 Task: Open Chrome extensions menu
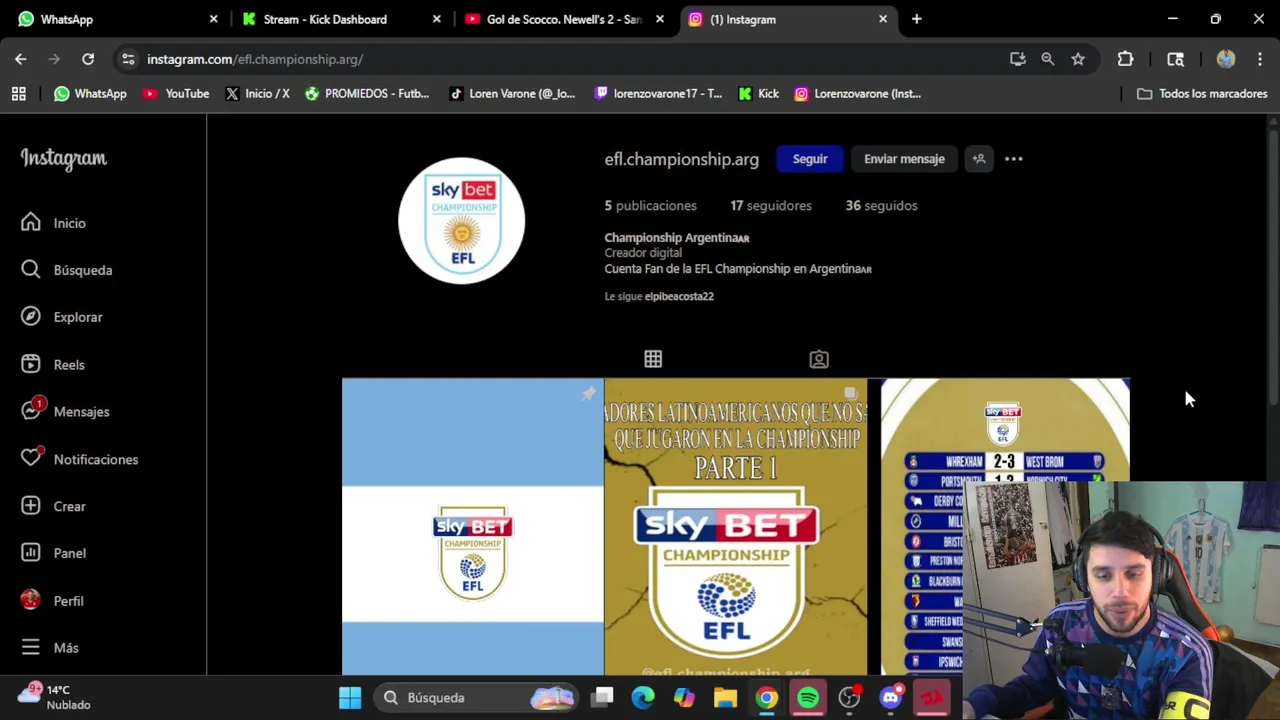[1125, 59]
